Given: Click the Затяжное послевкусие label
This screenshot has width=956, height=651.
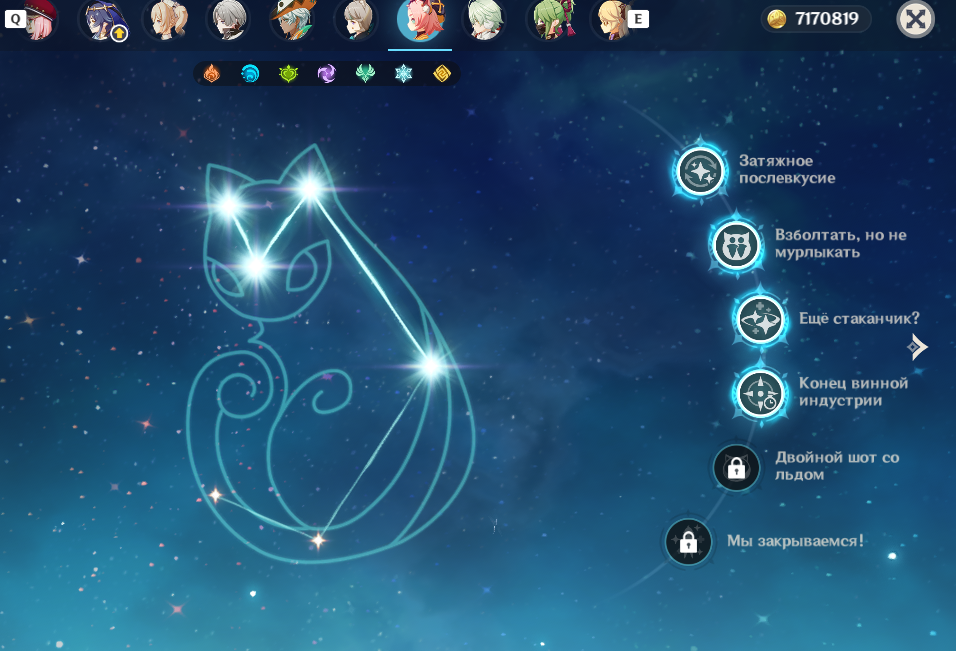Looking at the screenshot, I should coord(787,169).
